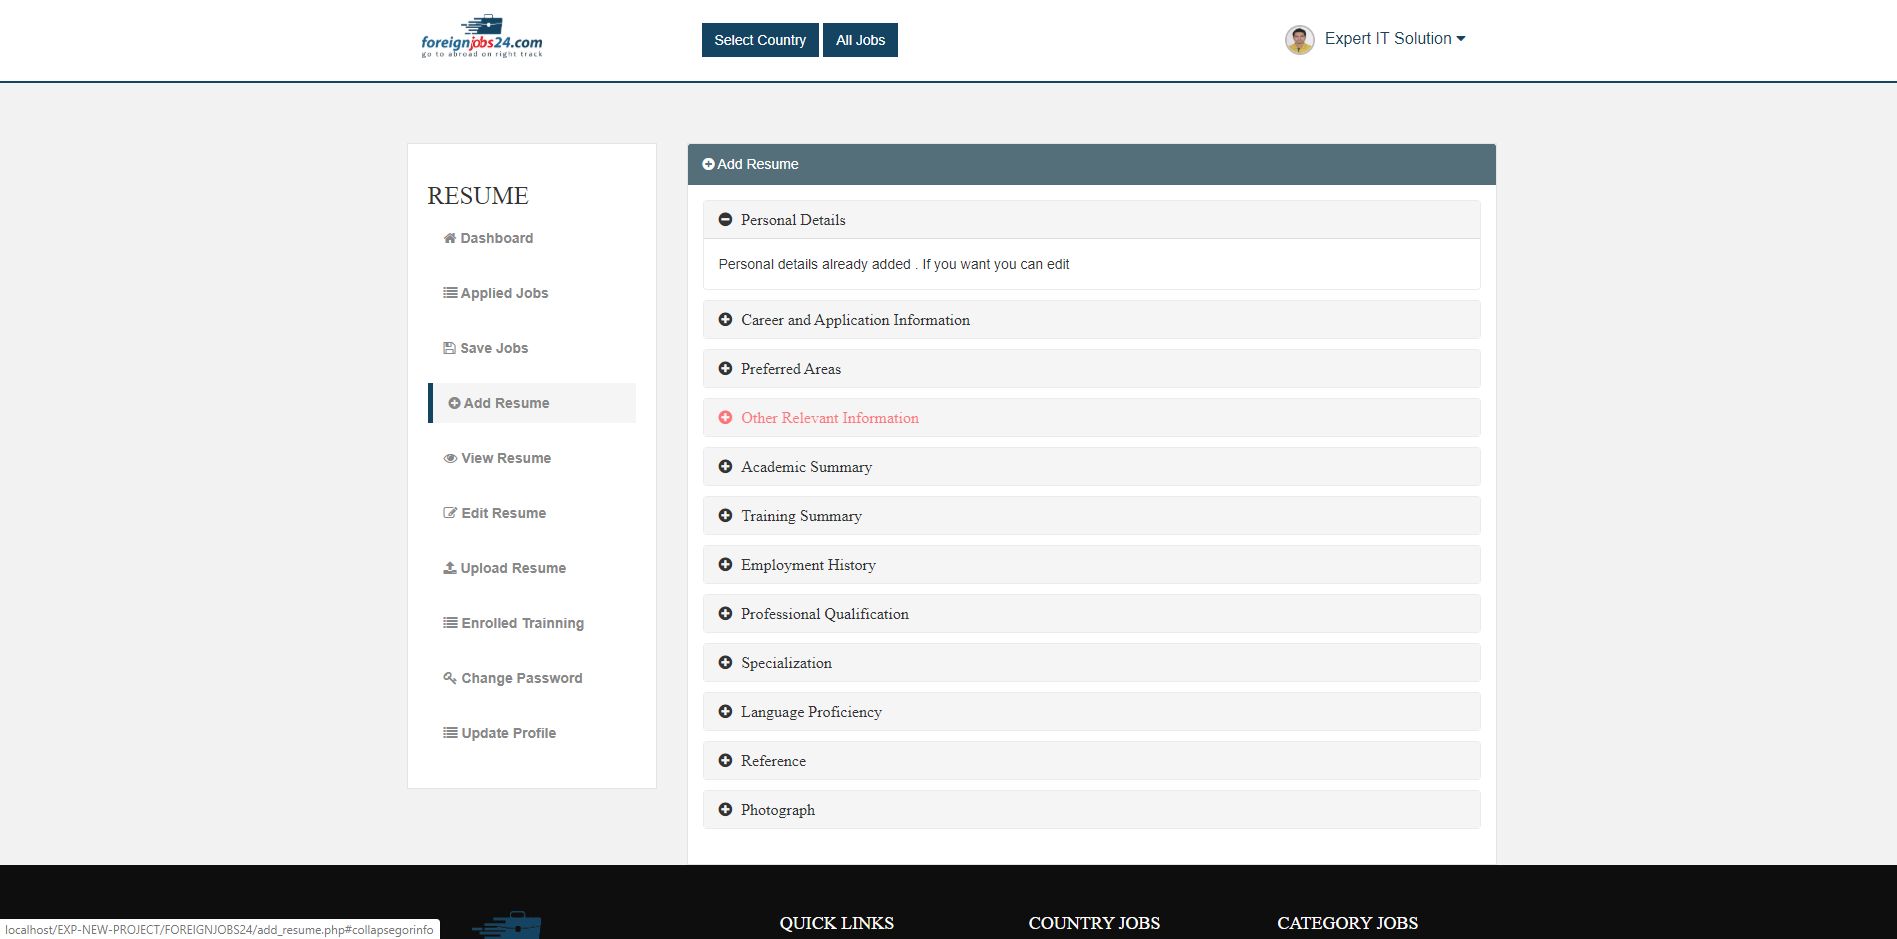
Task: Expand the Preferred Areas section
Action: point(1092,369)
